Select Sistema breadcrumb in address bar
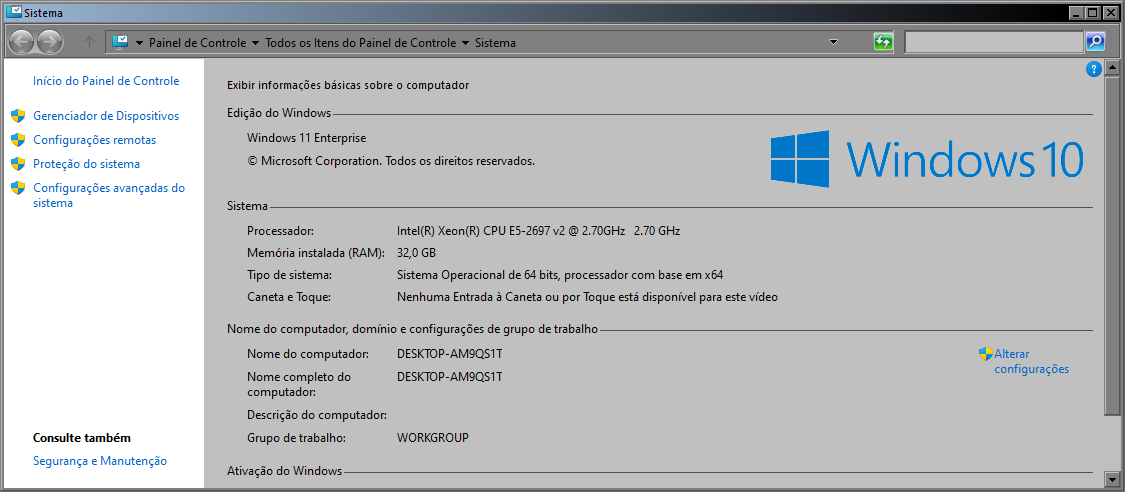 (x=495, y=43)
